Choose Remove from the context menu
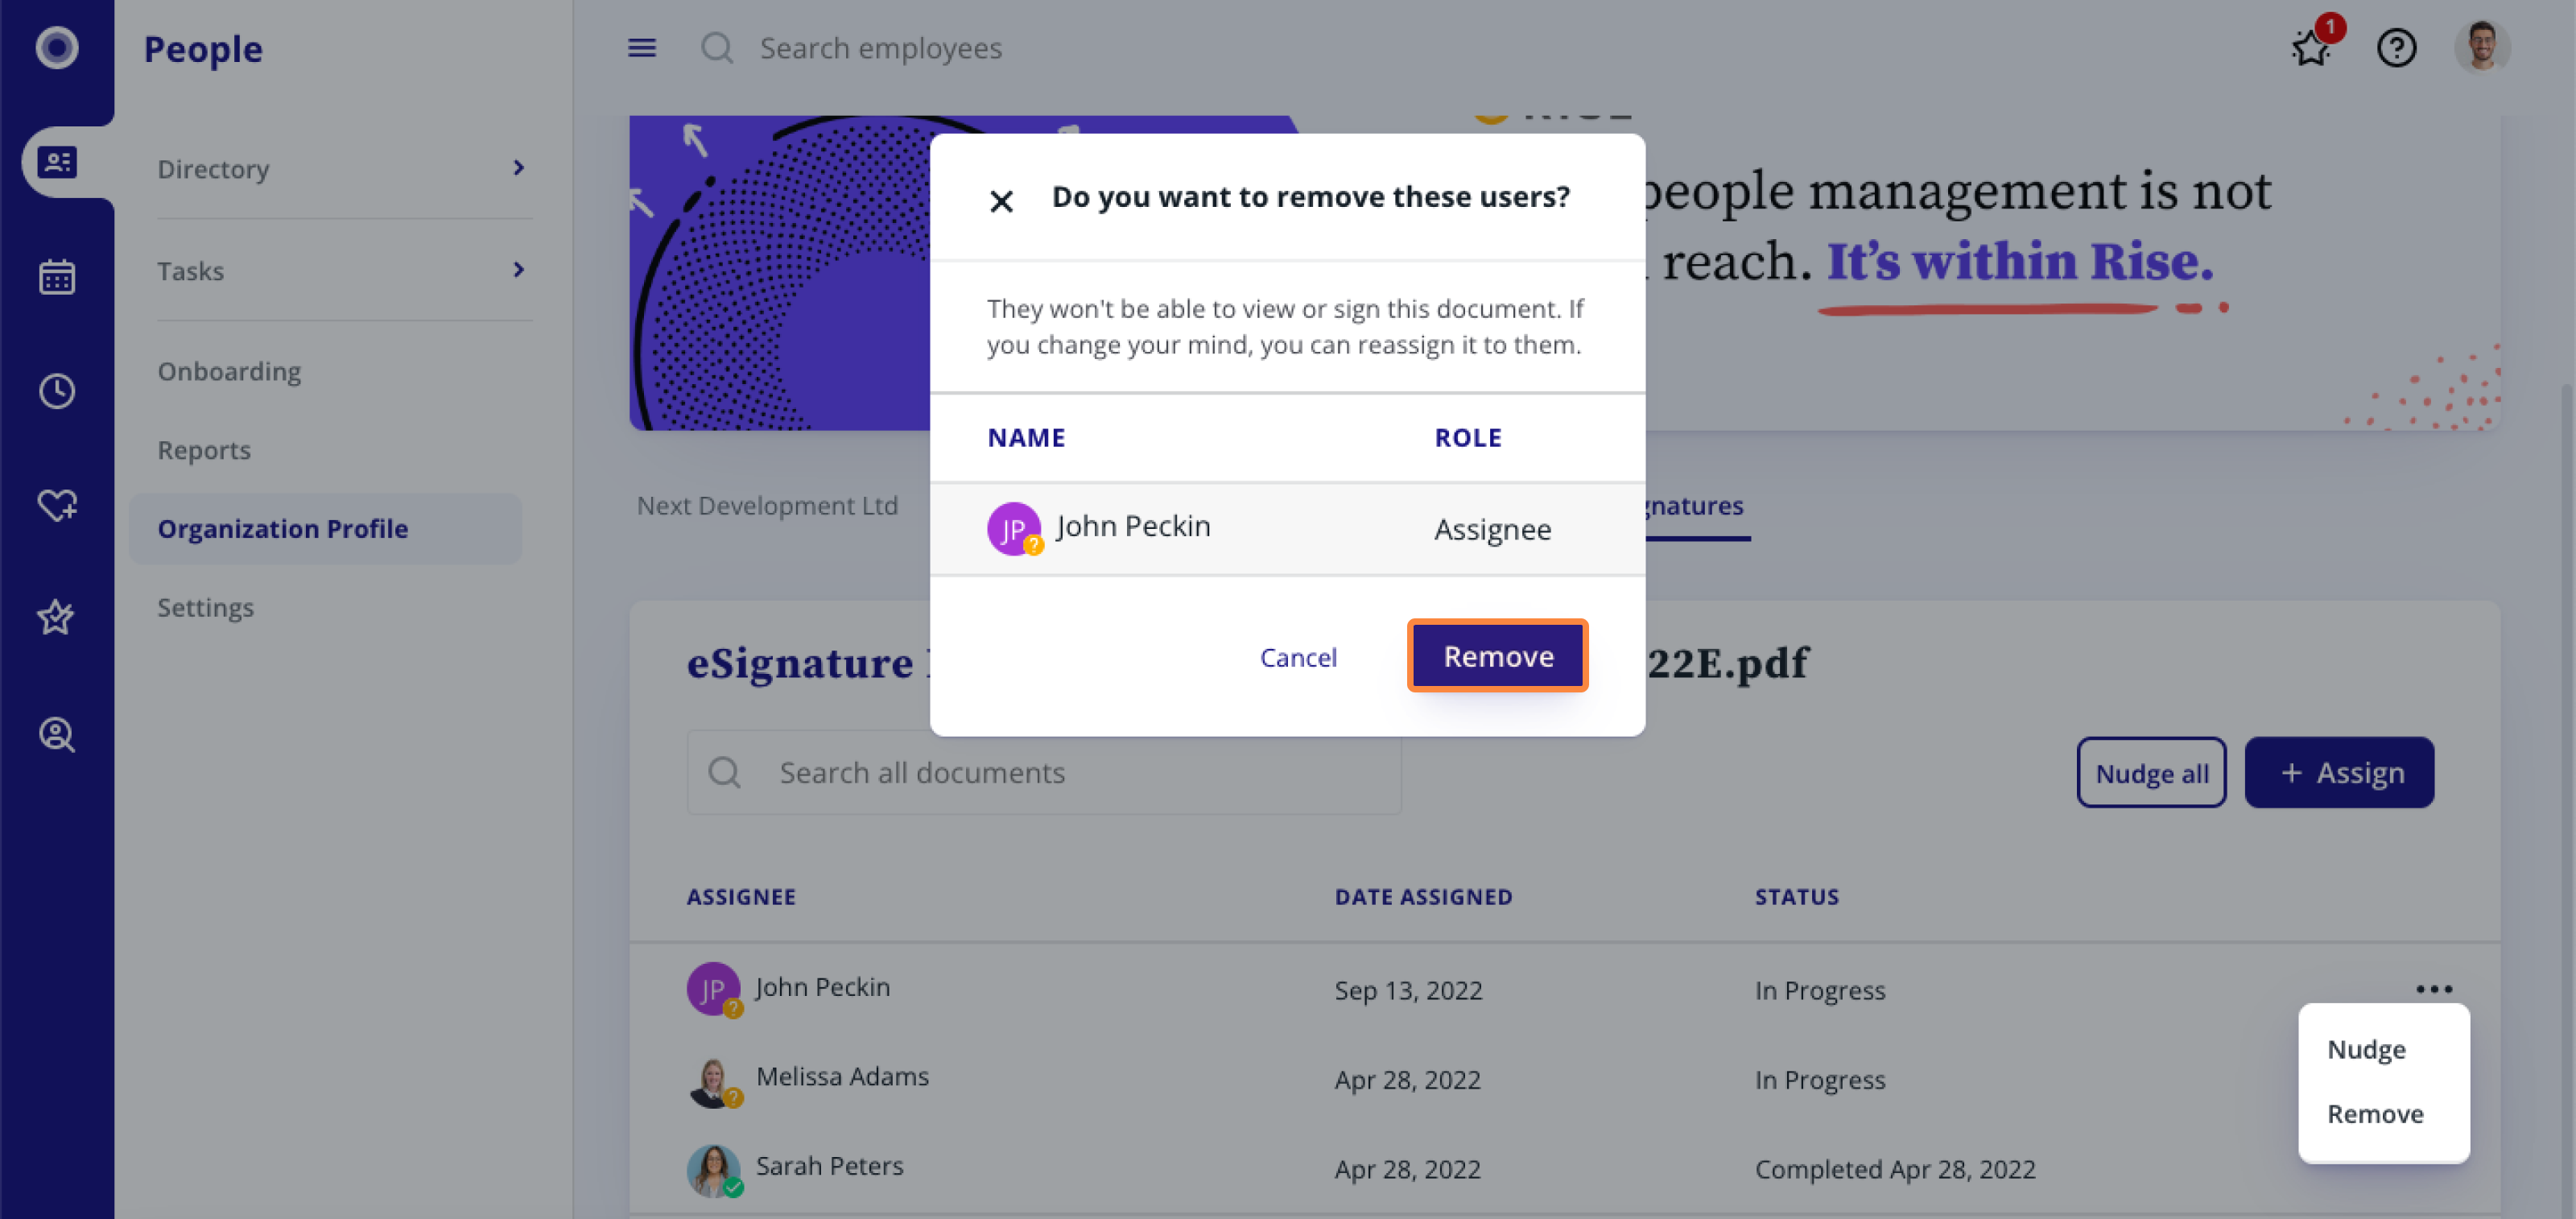The height and width of the screenshot is (1219, 2576). (x=2375, y=1114)
